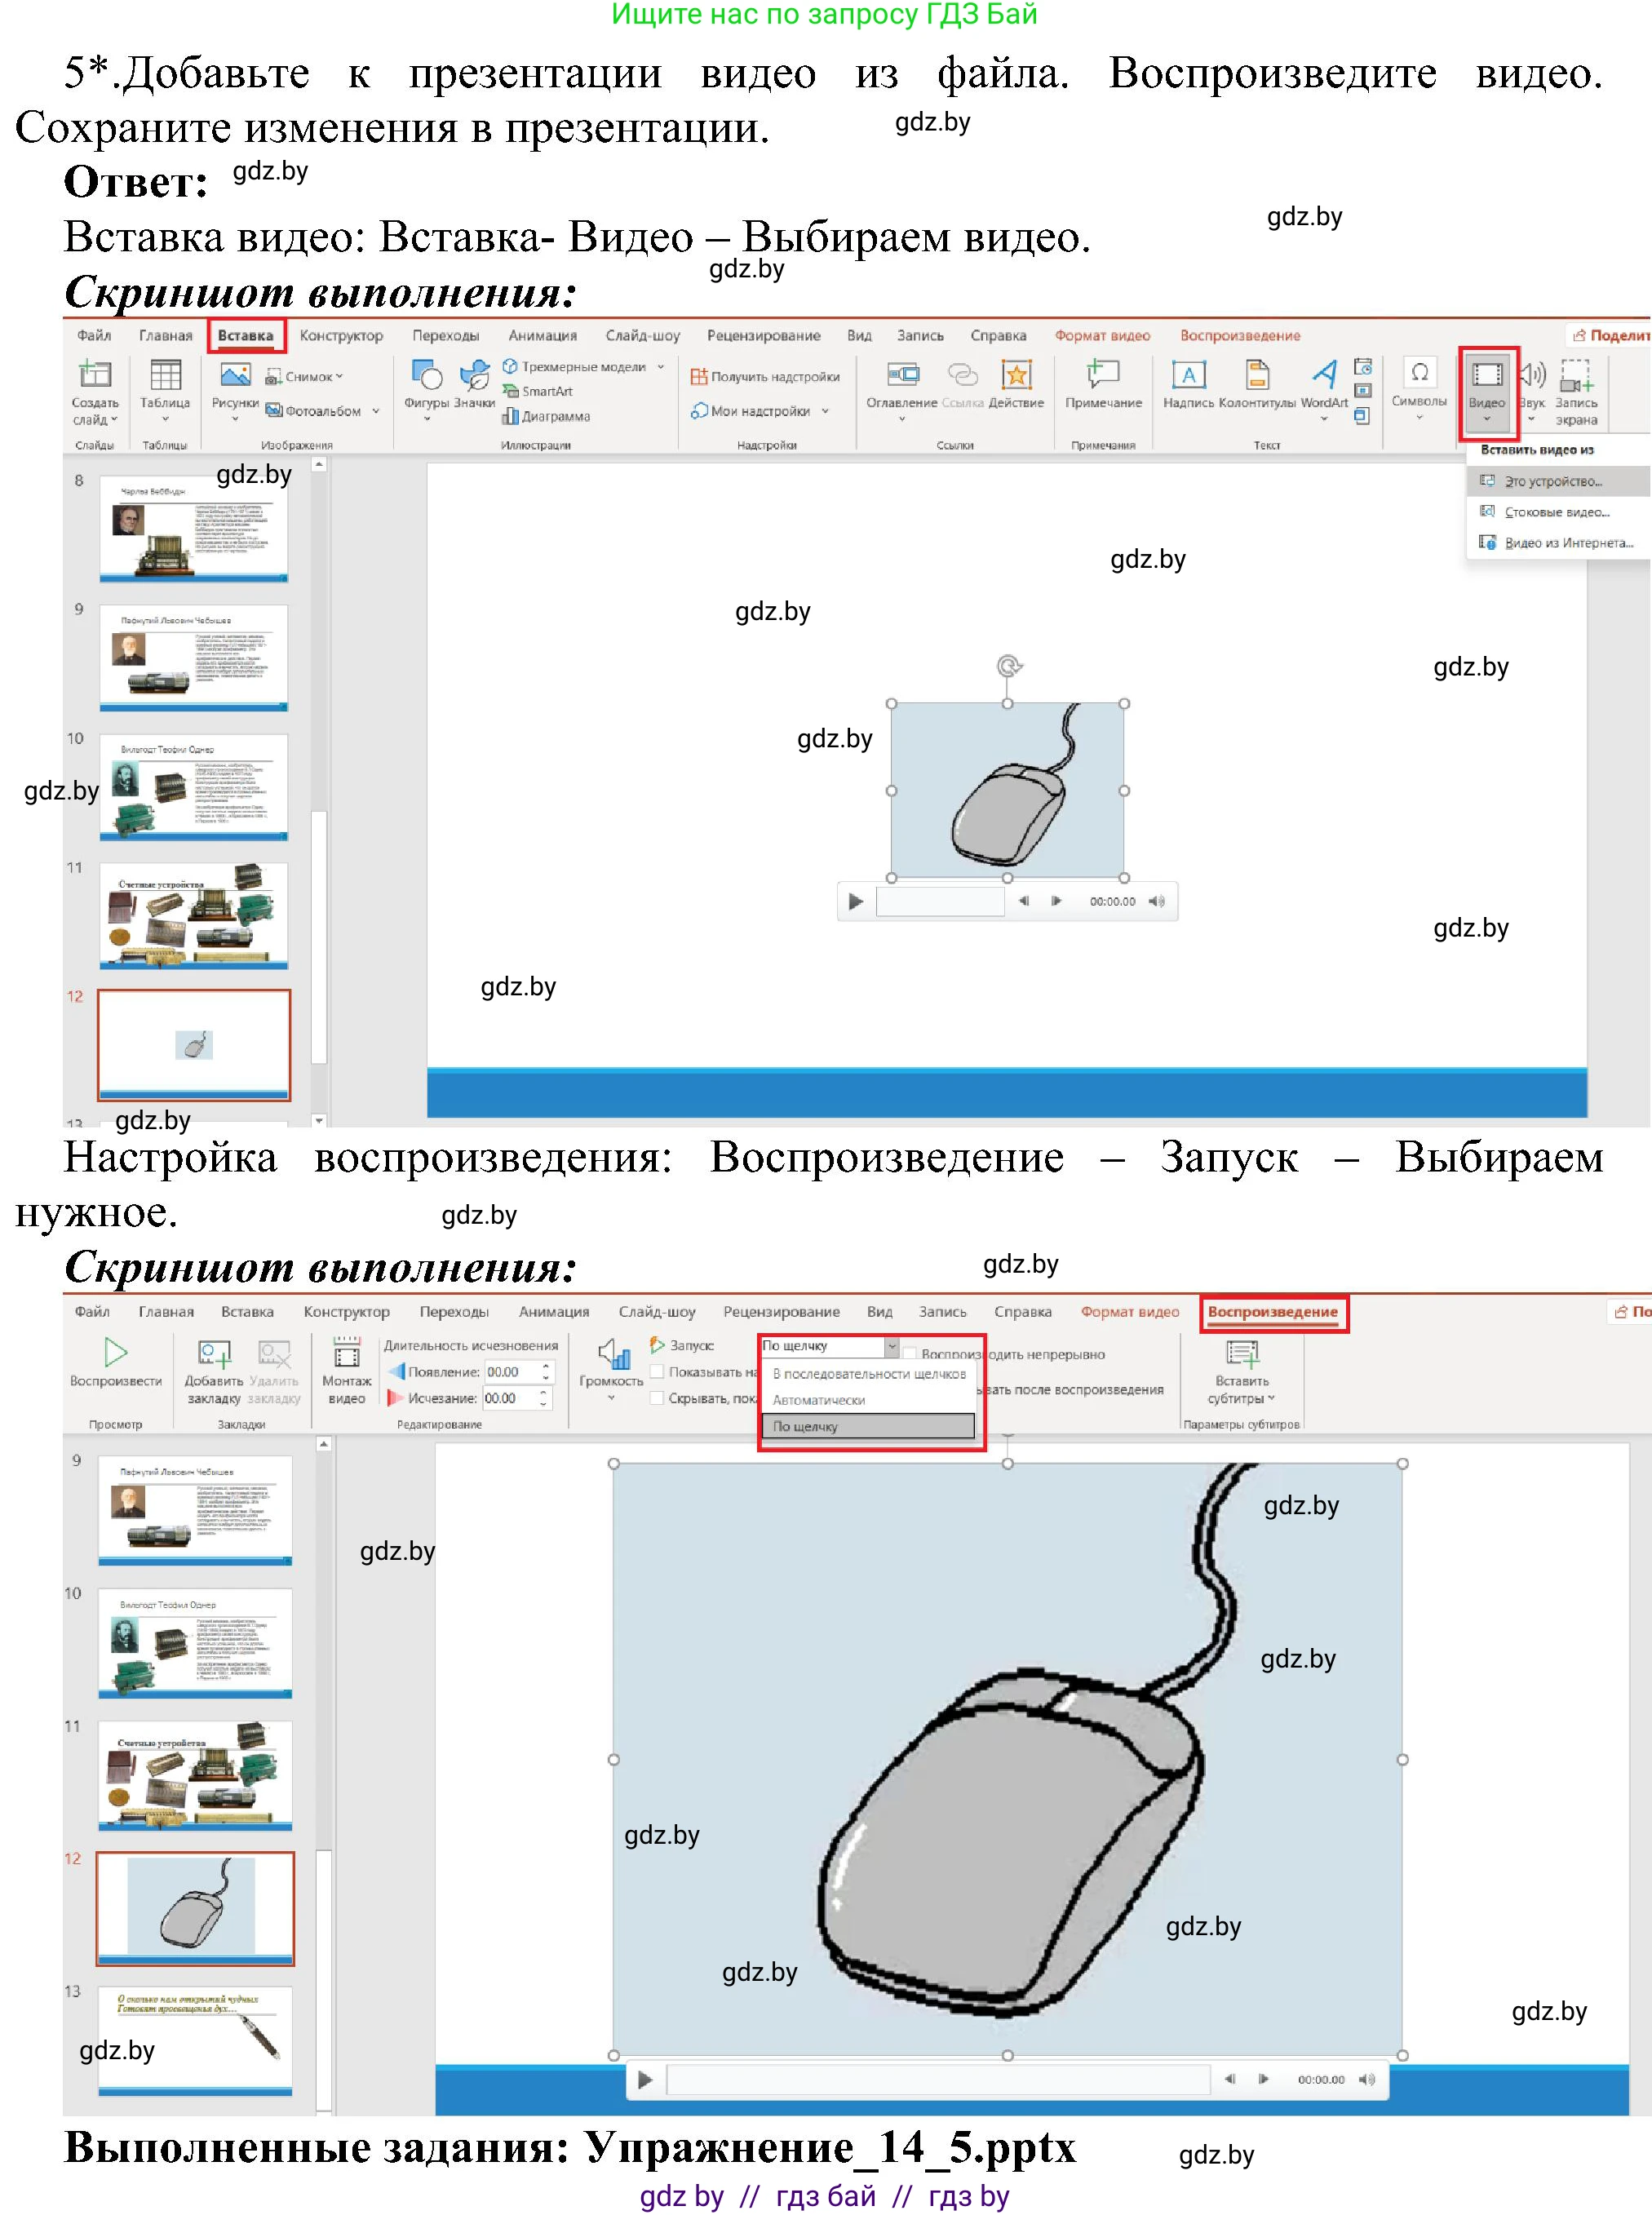Toggle Показывать на весь экран checkbox
The width and height of the screenshot is (1652, 2215).
tap(657, 1372)
